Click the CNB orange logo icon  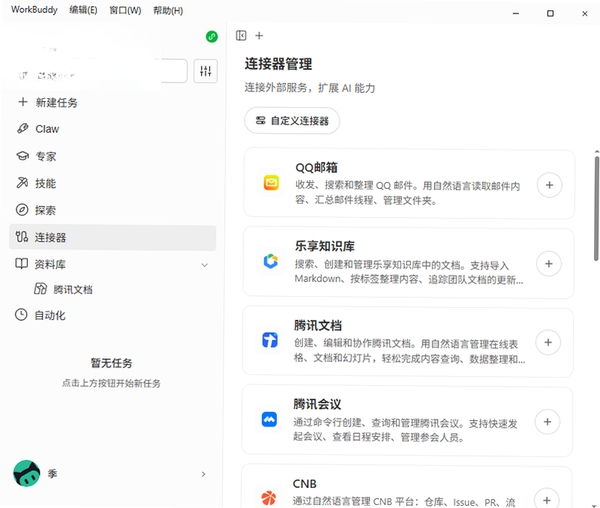tap(269, 498)
